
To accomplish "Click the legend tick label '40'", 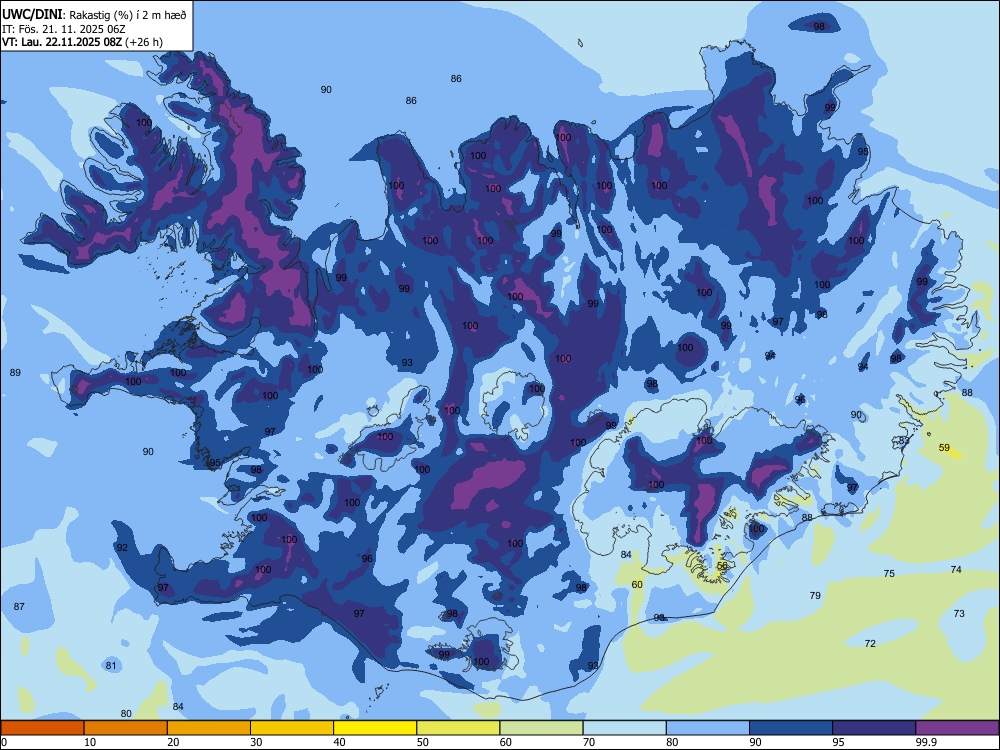I will click(340, 742).
